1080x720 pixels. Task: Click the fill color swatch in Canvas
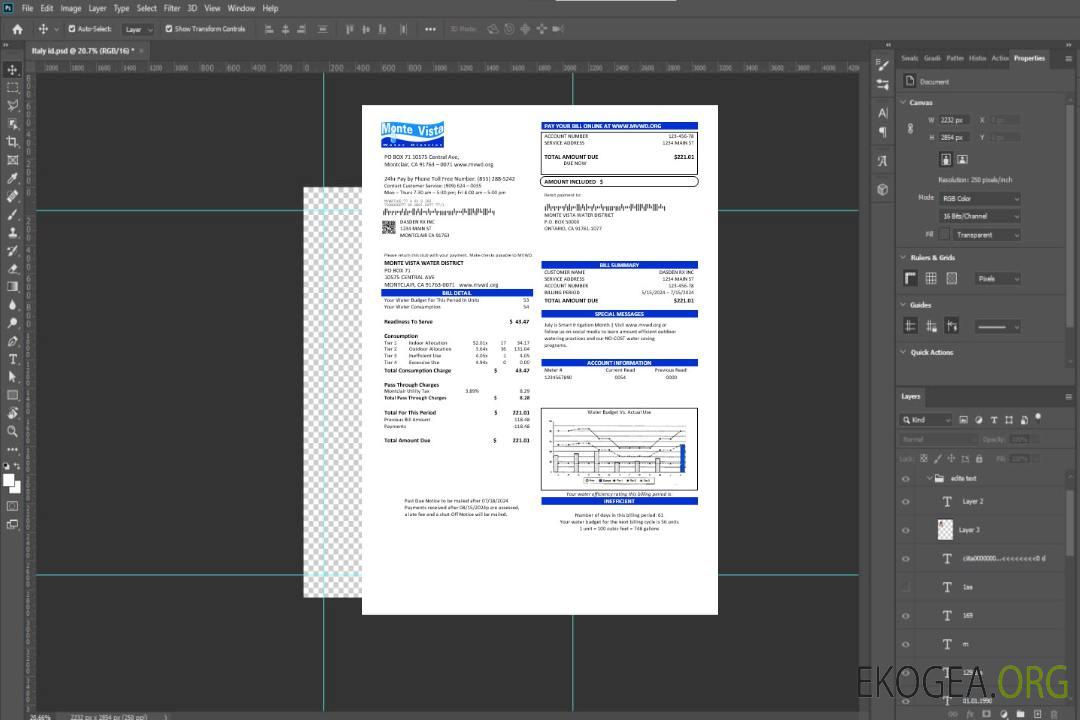(945, 235)
